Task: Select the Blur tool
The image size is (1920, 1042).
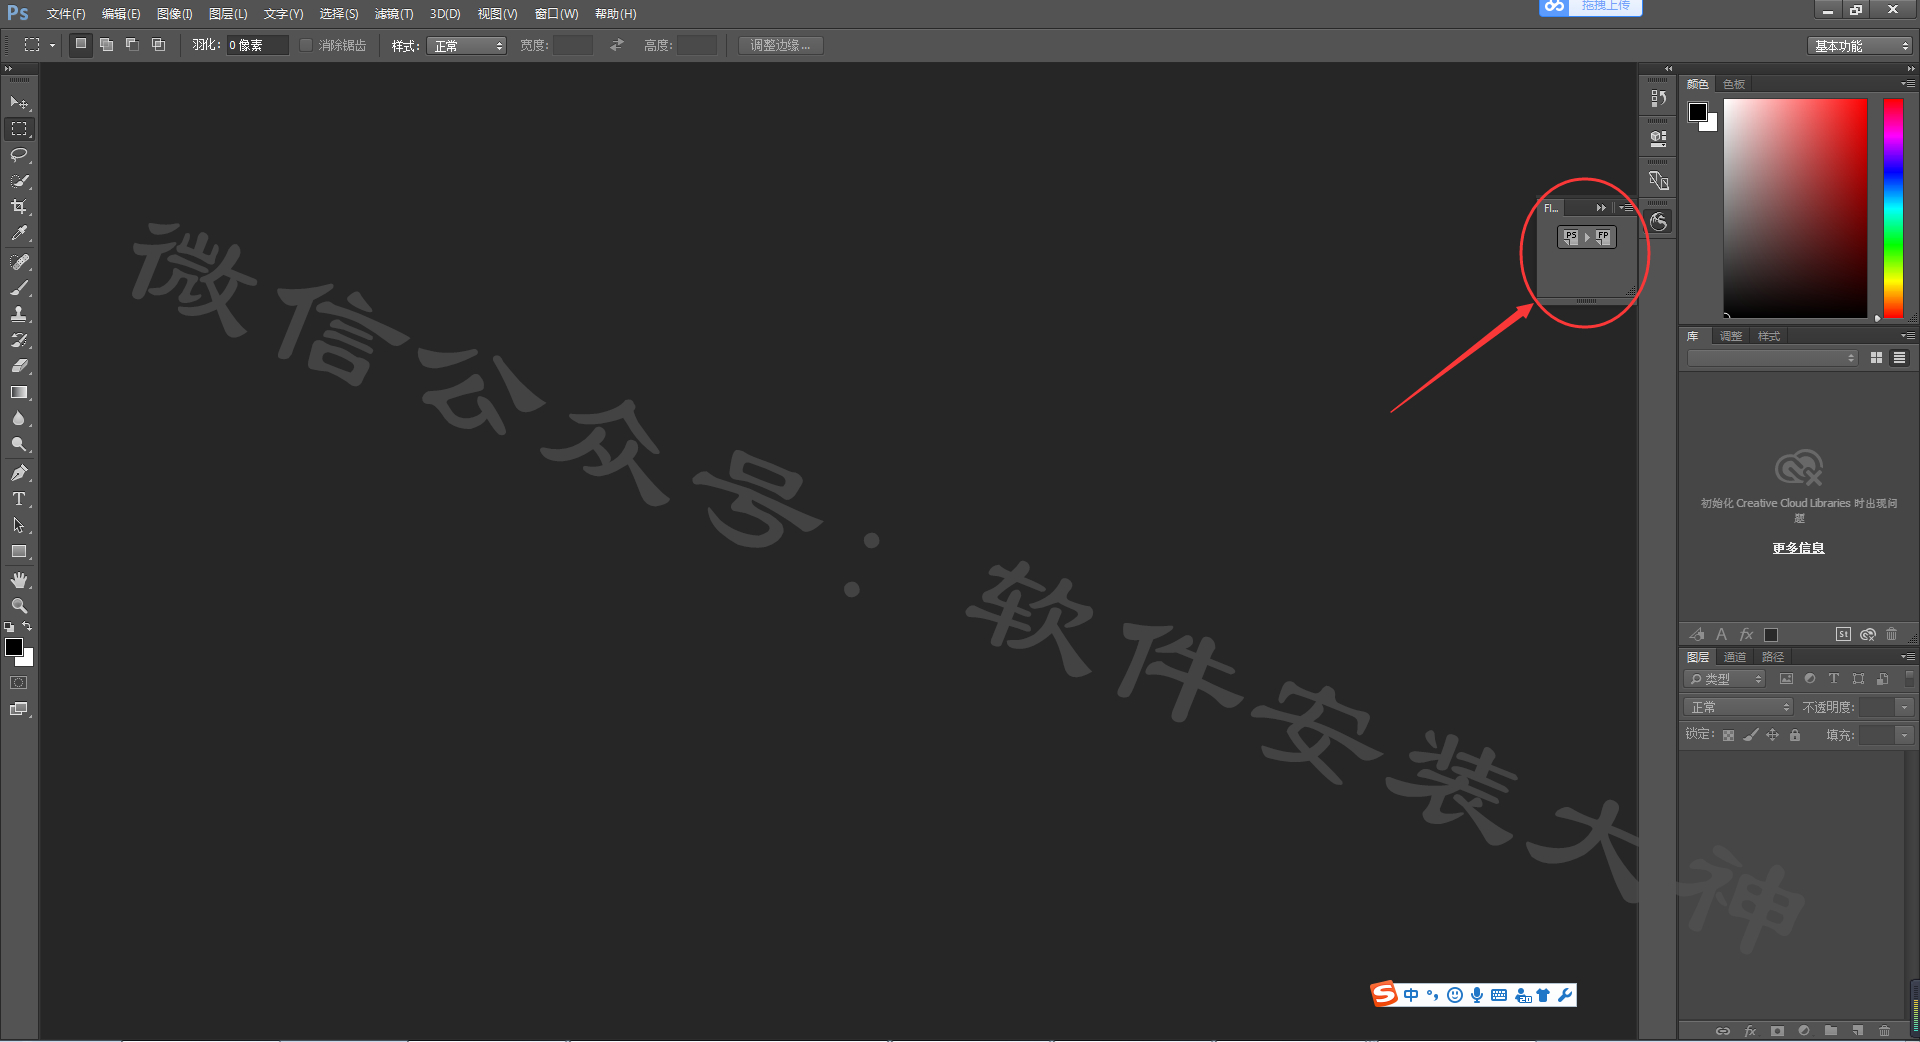Action: (19, 419)
